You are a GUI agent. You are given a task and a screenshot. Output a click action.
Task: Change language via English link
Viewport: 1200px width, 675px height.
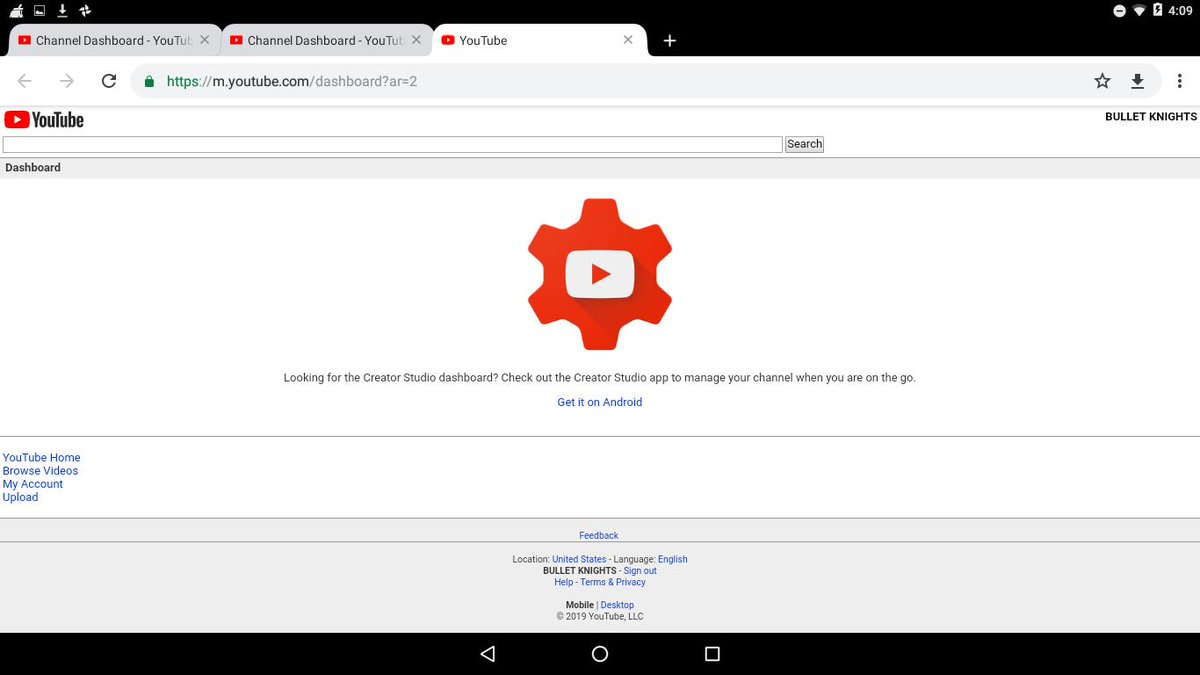point(672,559)
